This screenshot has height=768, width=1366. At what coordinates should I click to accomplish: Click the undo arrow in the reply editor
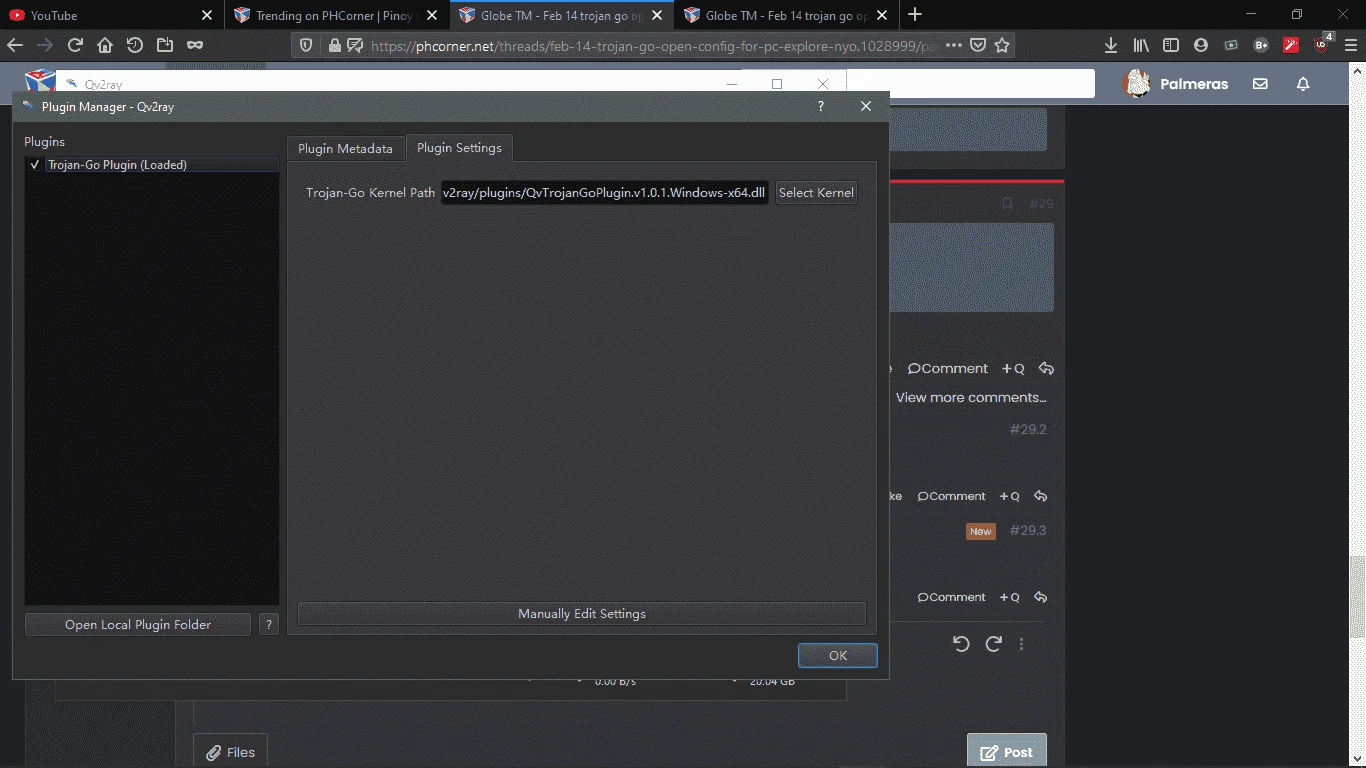point(961,644)
